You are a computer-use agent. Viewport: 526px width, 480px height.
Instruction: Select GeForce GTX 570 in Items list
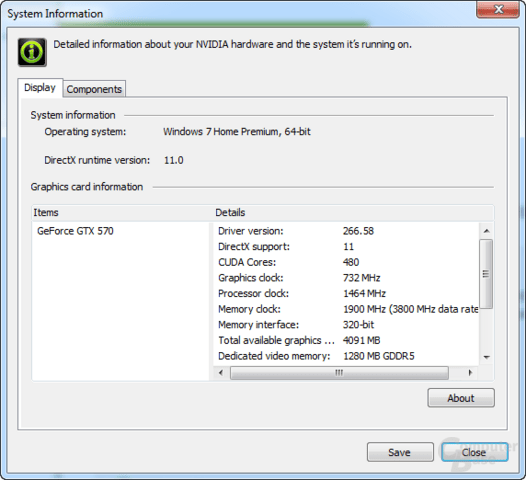pyautogui.click(x=75, y=231)
